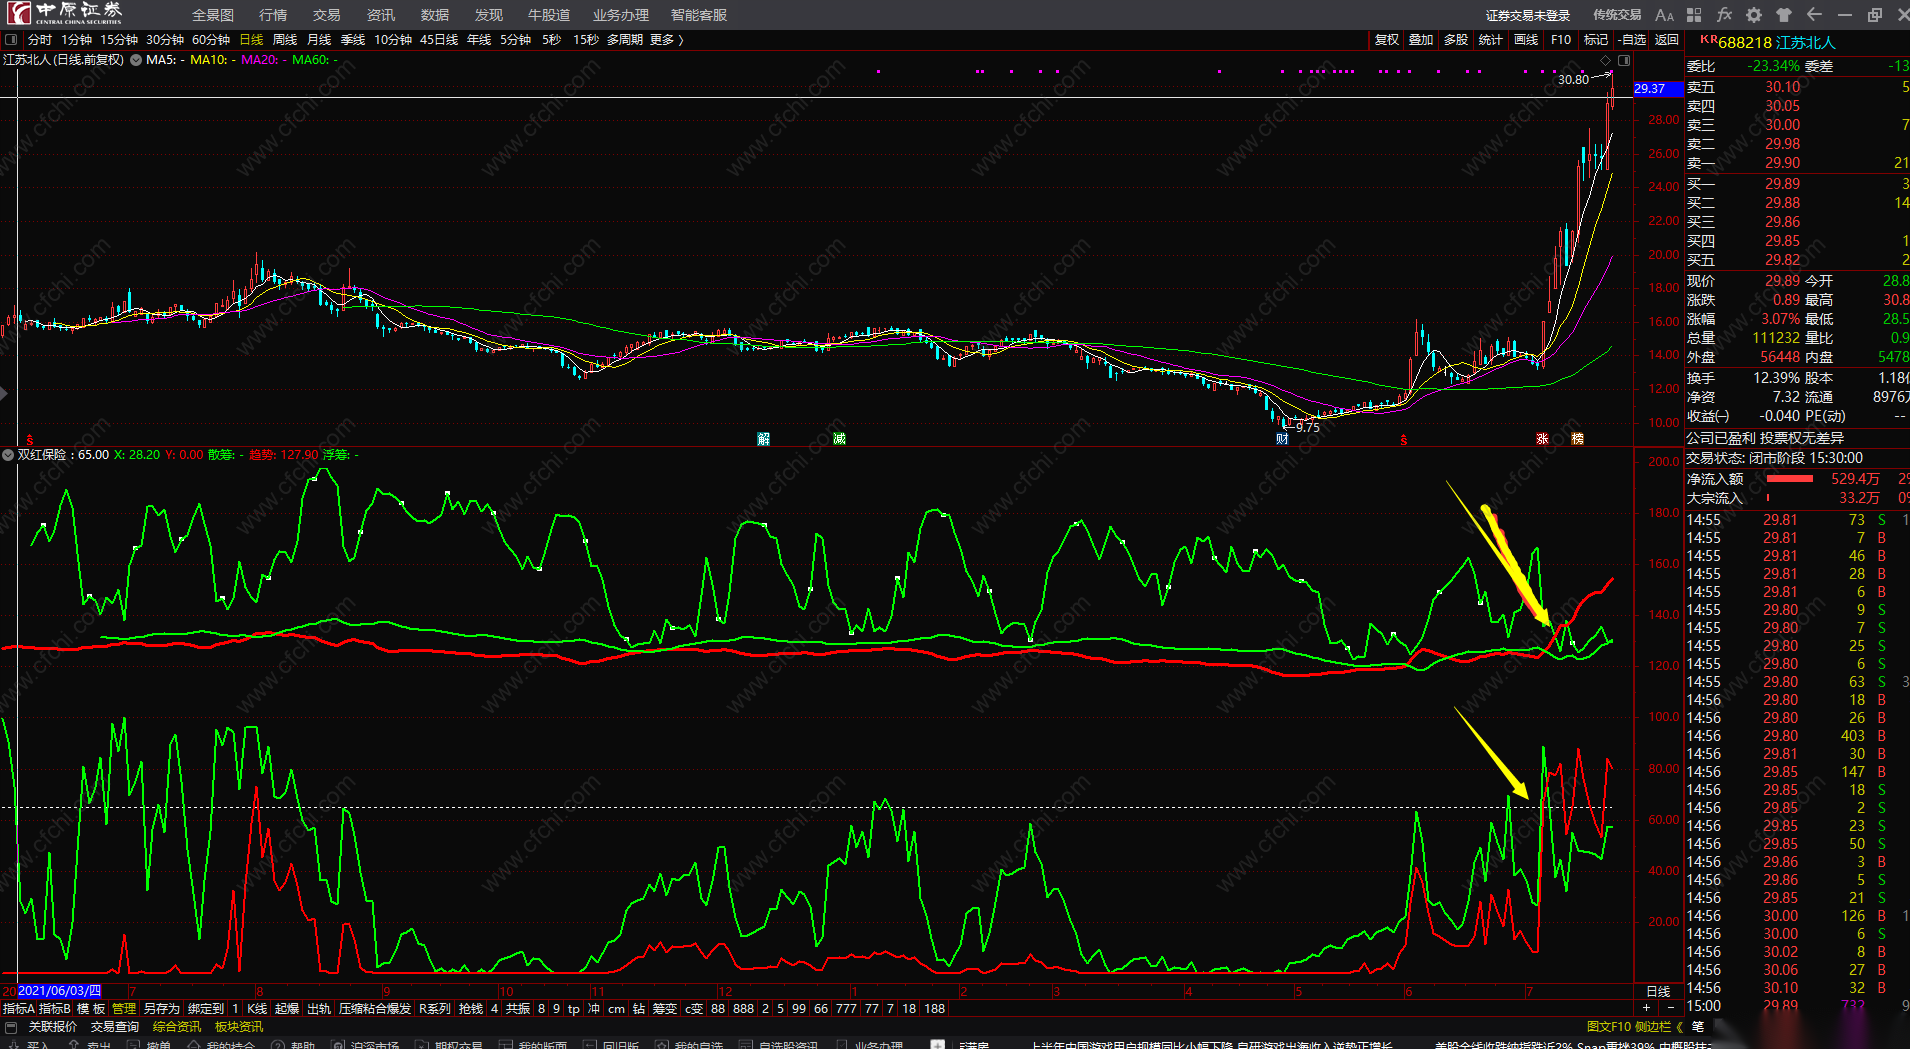Expand the MA indicator dropdown next to 江苏北人
1910x1049 pixels.
coord(136,60)
